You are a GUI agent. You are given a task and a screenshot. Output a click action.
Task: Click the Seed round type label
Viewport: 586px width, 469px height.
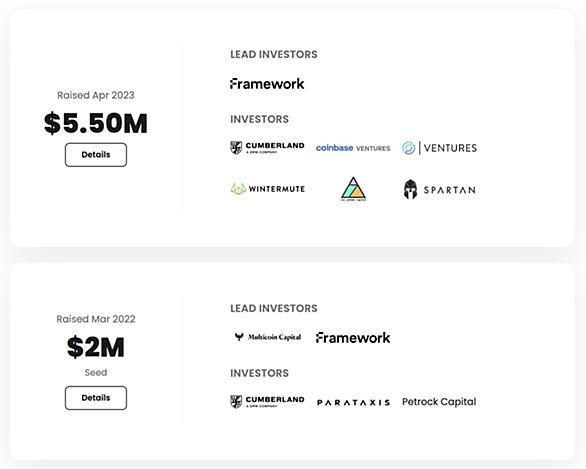96,373
